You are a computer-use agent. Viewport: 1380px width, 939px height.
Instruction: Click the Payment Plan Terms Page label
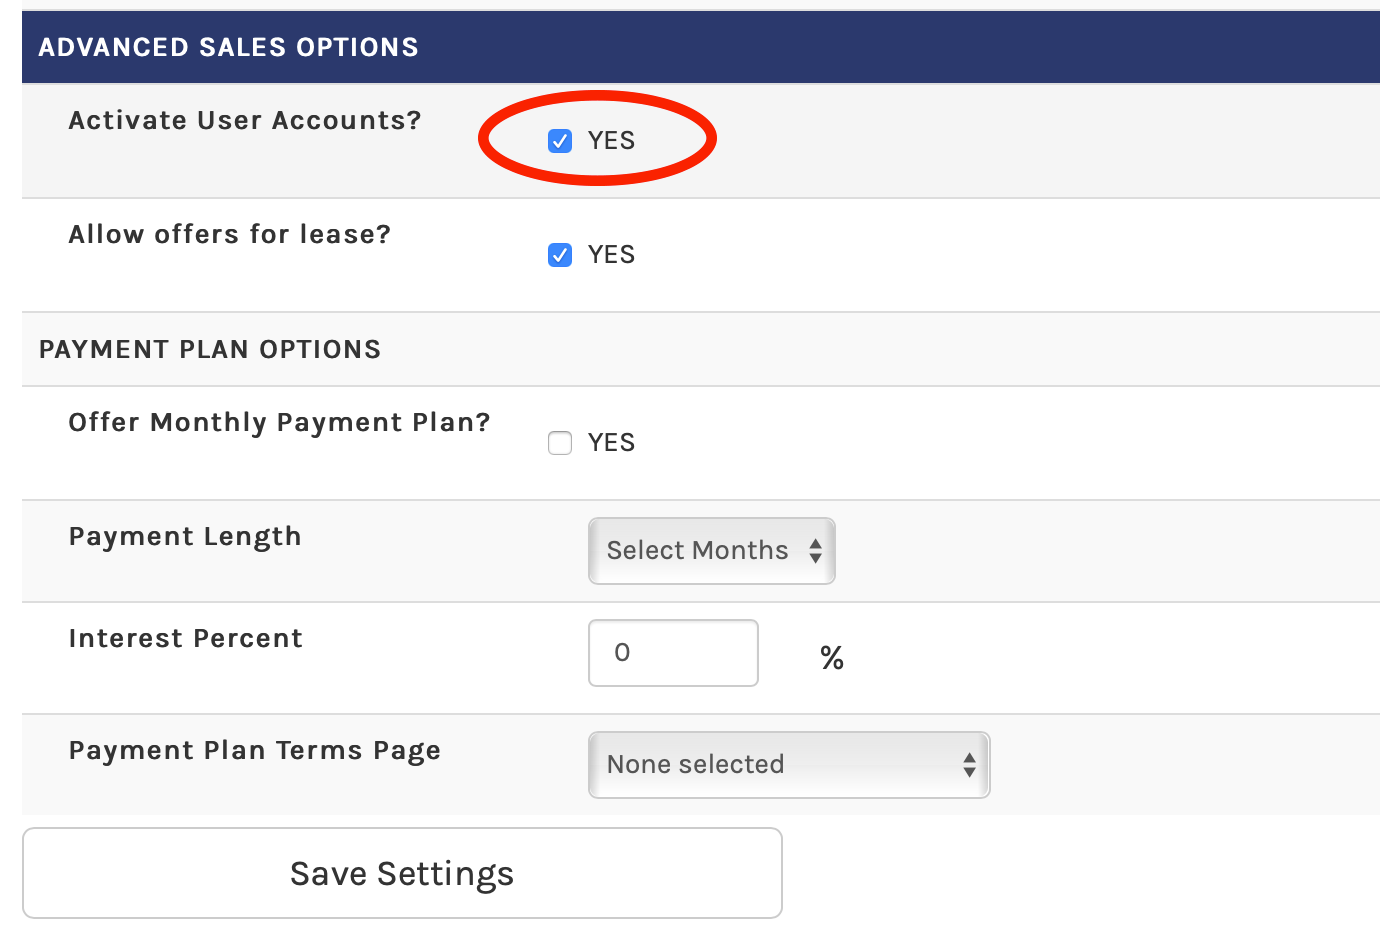click(255, 751)
